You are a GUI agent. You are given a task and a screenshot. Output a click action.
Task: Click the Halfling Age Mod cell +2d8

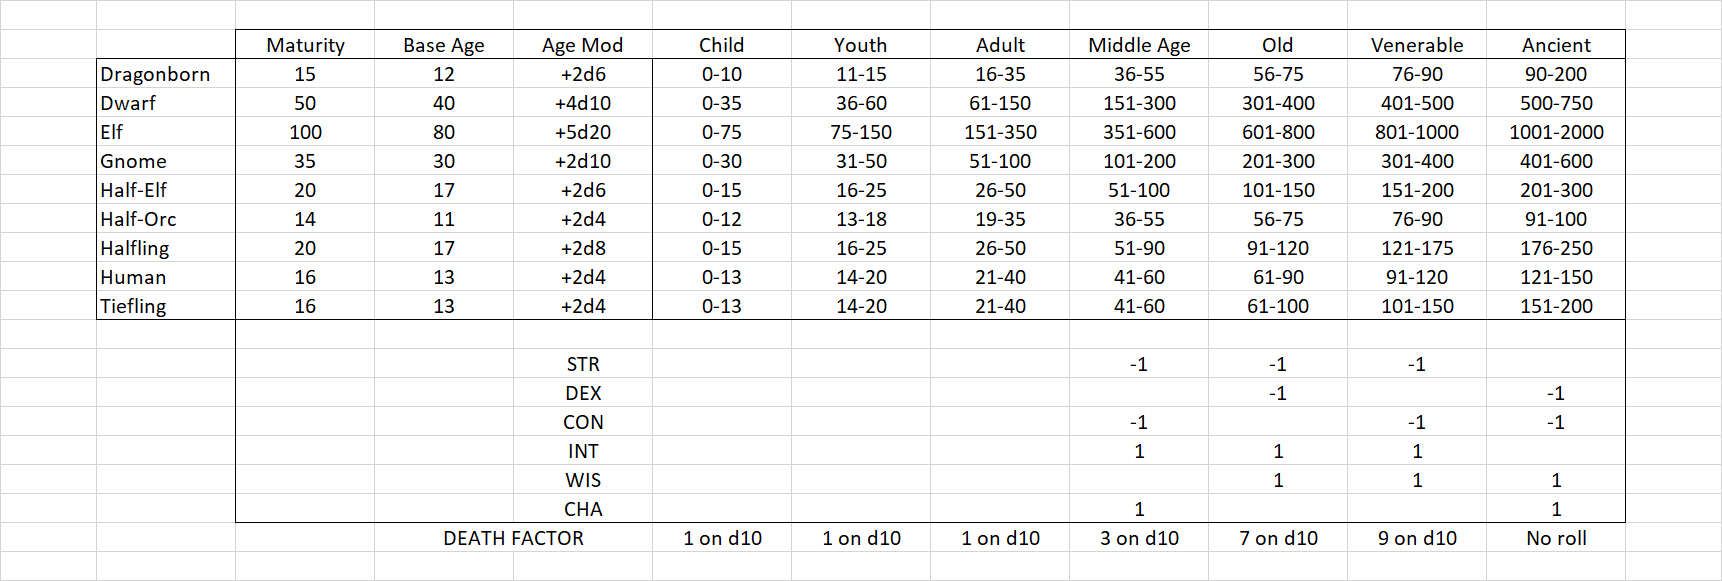(x=583, y=248)
